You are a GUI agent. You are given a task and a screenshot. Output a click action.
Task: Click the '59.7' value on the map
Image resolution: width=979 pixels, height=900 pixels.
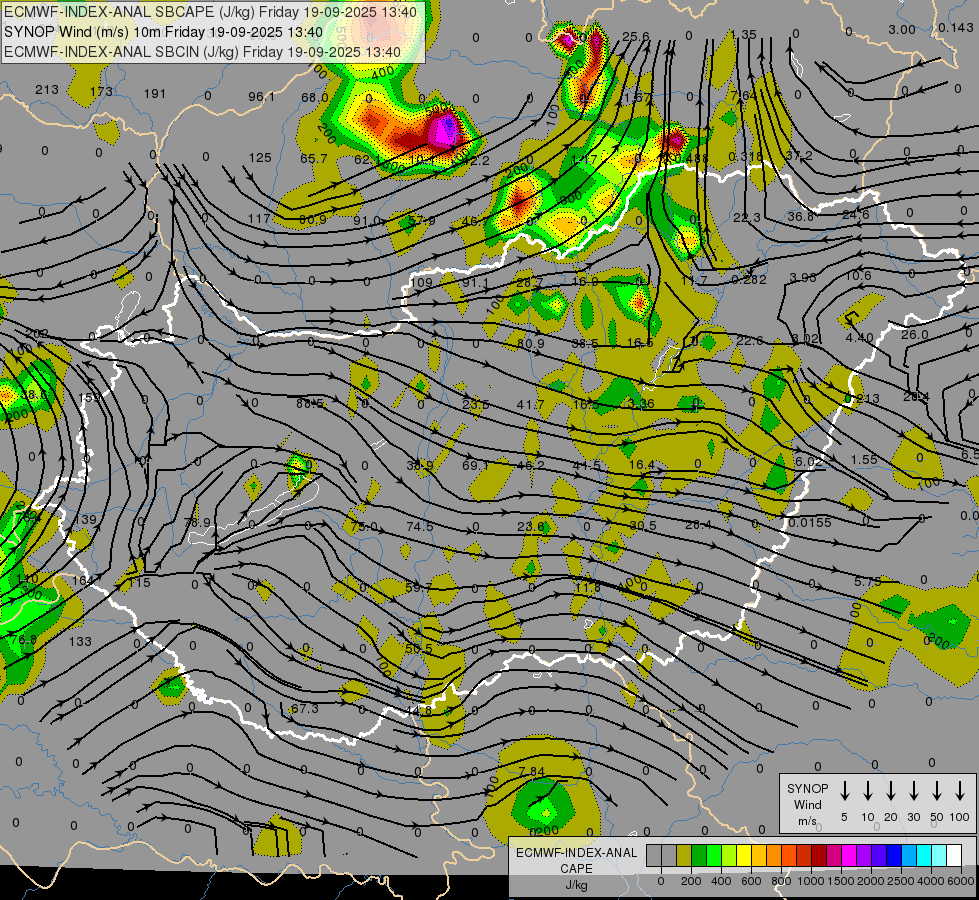pos(418,588)
